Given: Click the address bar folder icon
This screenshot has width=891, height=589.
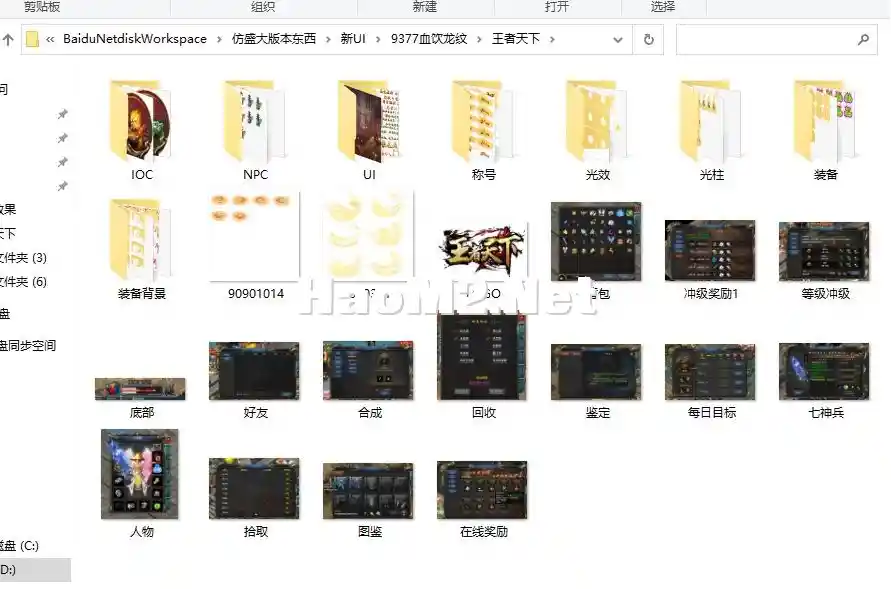Looking at the screenshot, I should [x=32, y=39].
